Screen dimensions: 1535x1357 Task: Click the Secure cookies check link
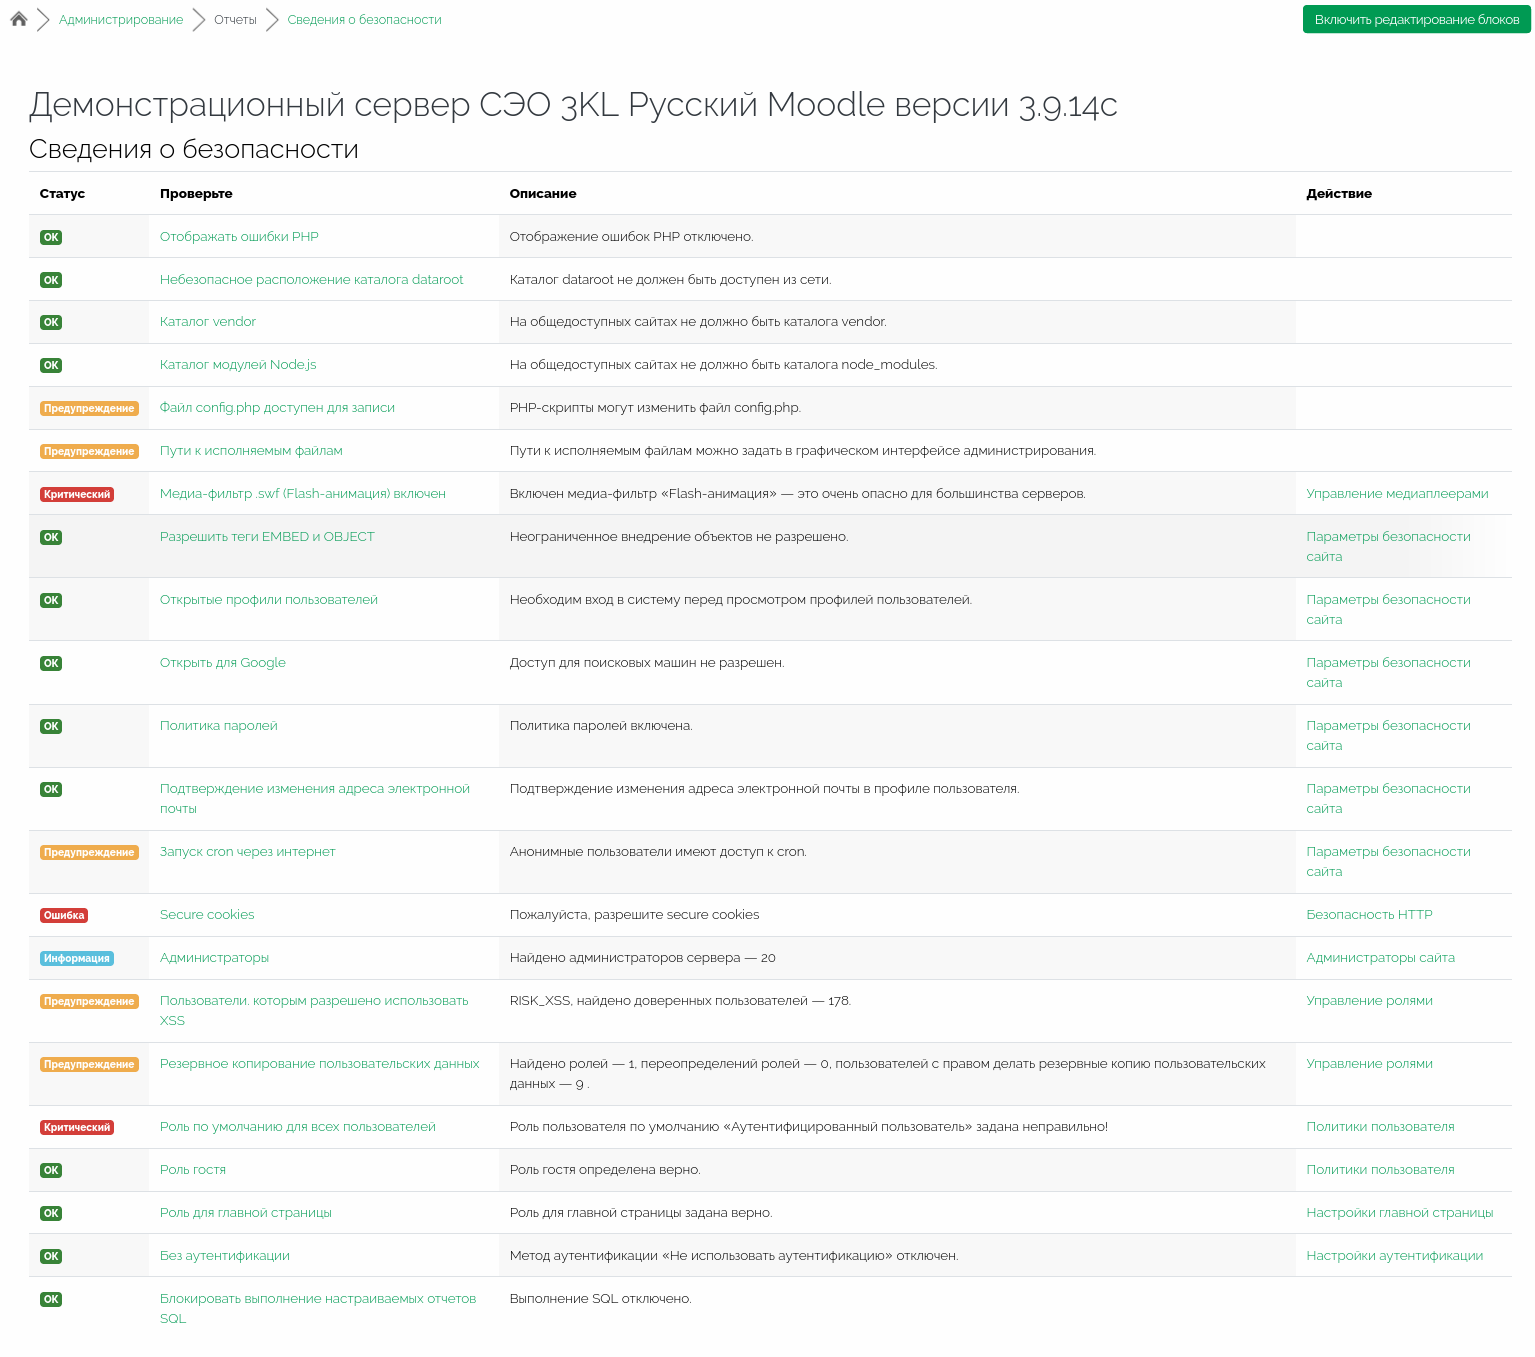(207, 915)
